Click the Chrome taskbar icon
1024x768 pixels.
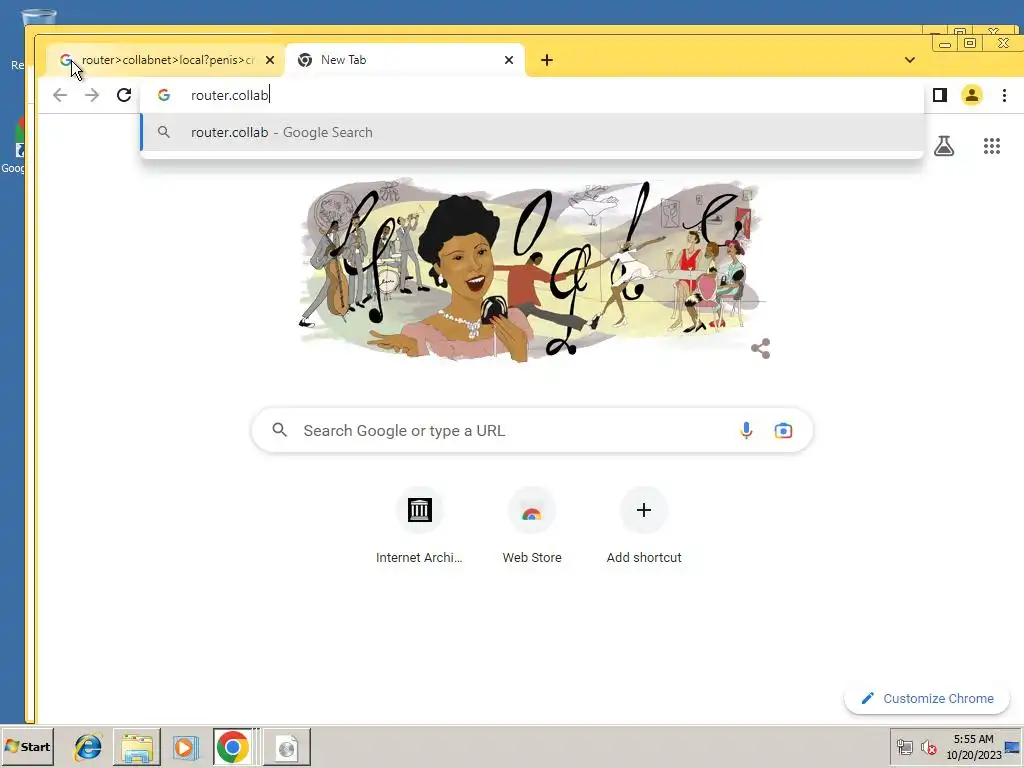point(233,746)
